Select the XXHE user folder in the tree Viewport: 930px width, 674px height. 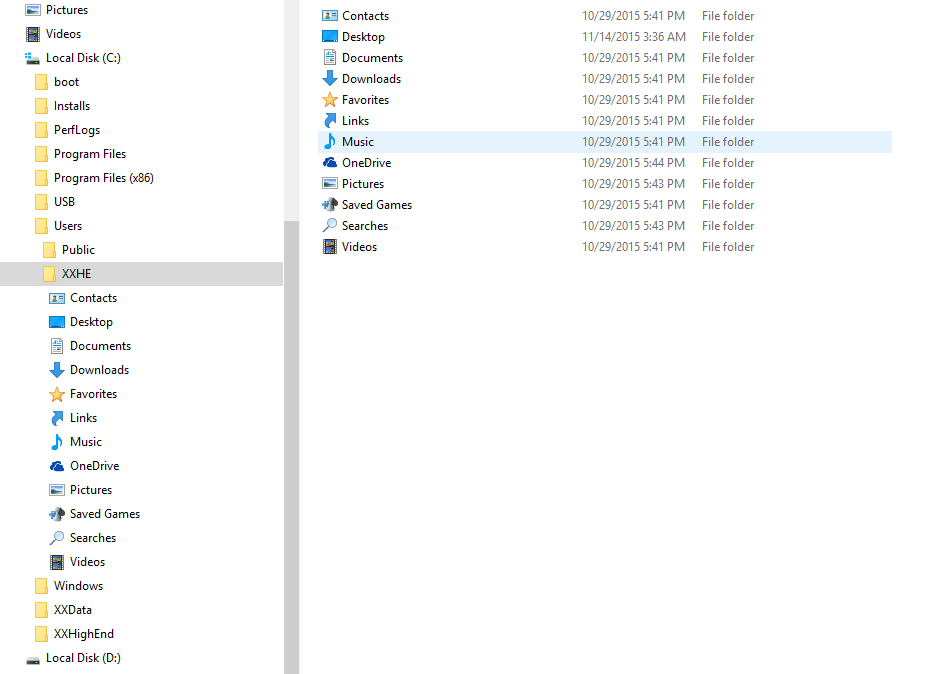pos(141,274)
